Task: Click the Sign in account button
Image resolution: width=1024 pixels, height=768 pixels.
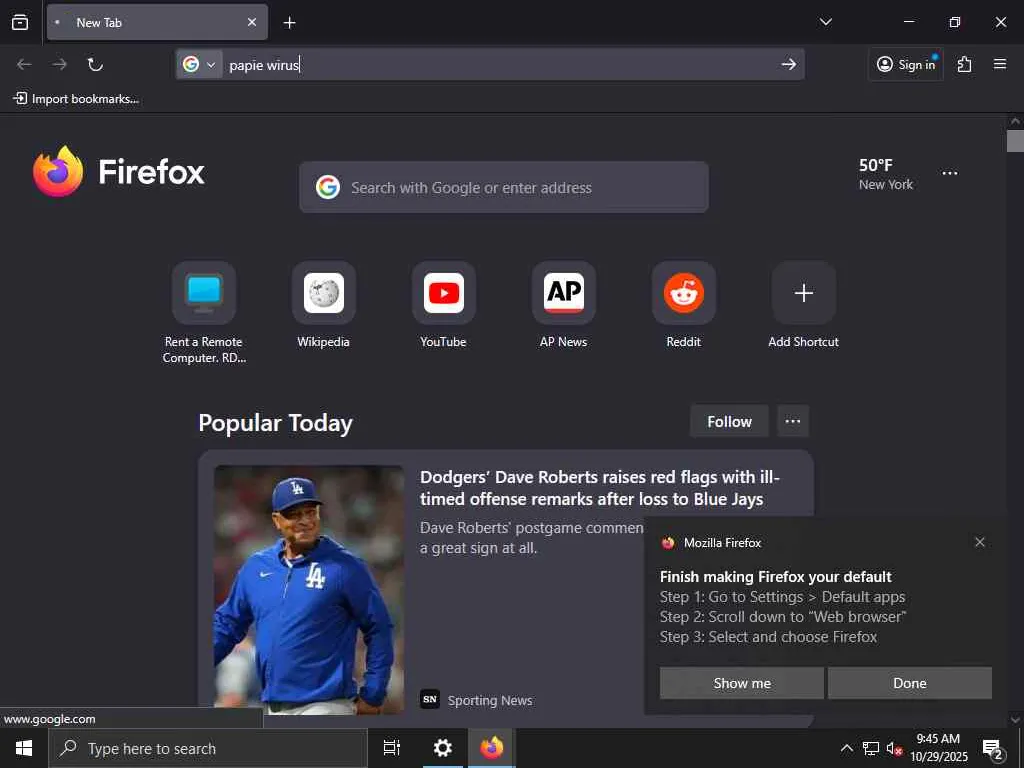Action: click(906, 64)
